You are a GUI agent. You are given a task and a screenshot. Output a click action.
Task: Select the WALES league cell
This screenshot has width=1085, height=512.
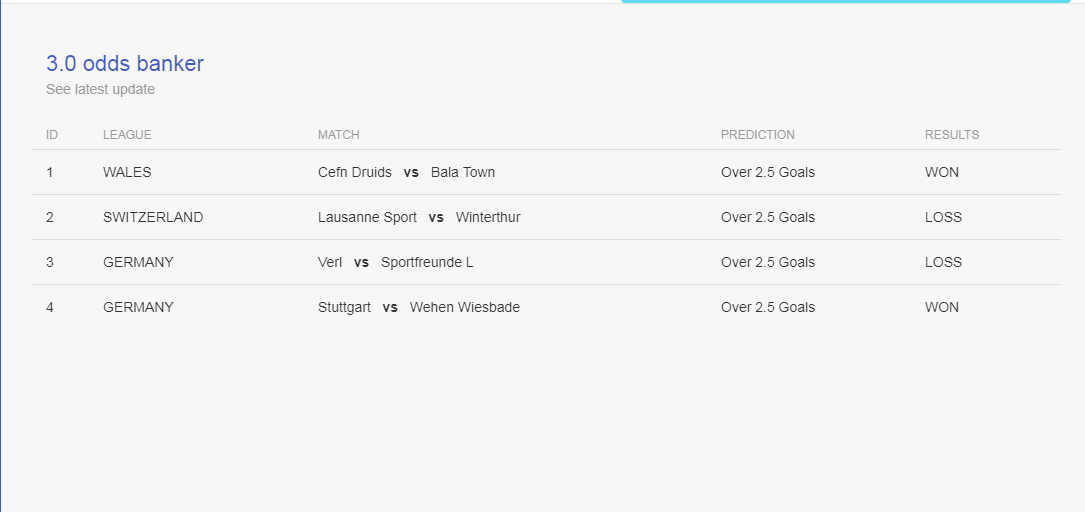coord(127,172)
